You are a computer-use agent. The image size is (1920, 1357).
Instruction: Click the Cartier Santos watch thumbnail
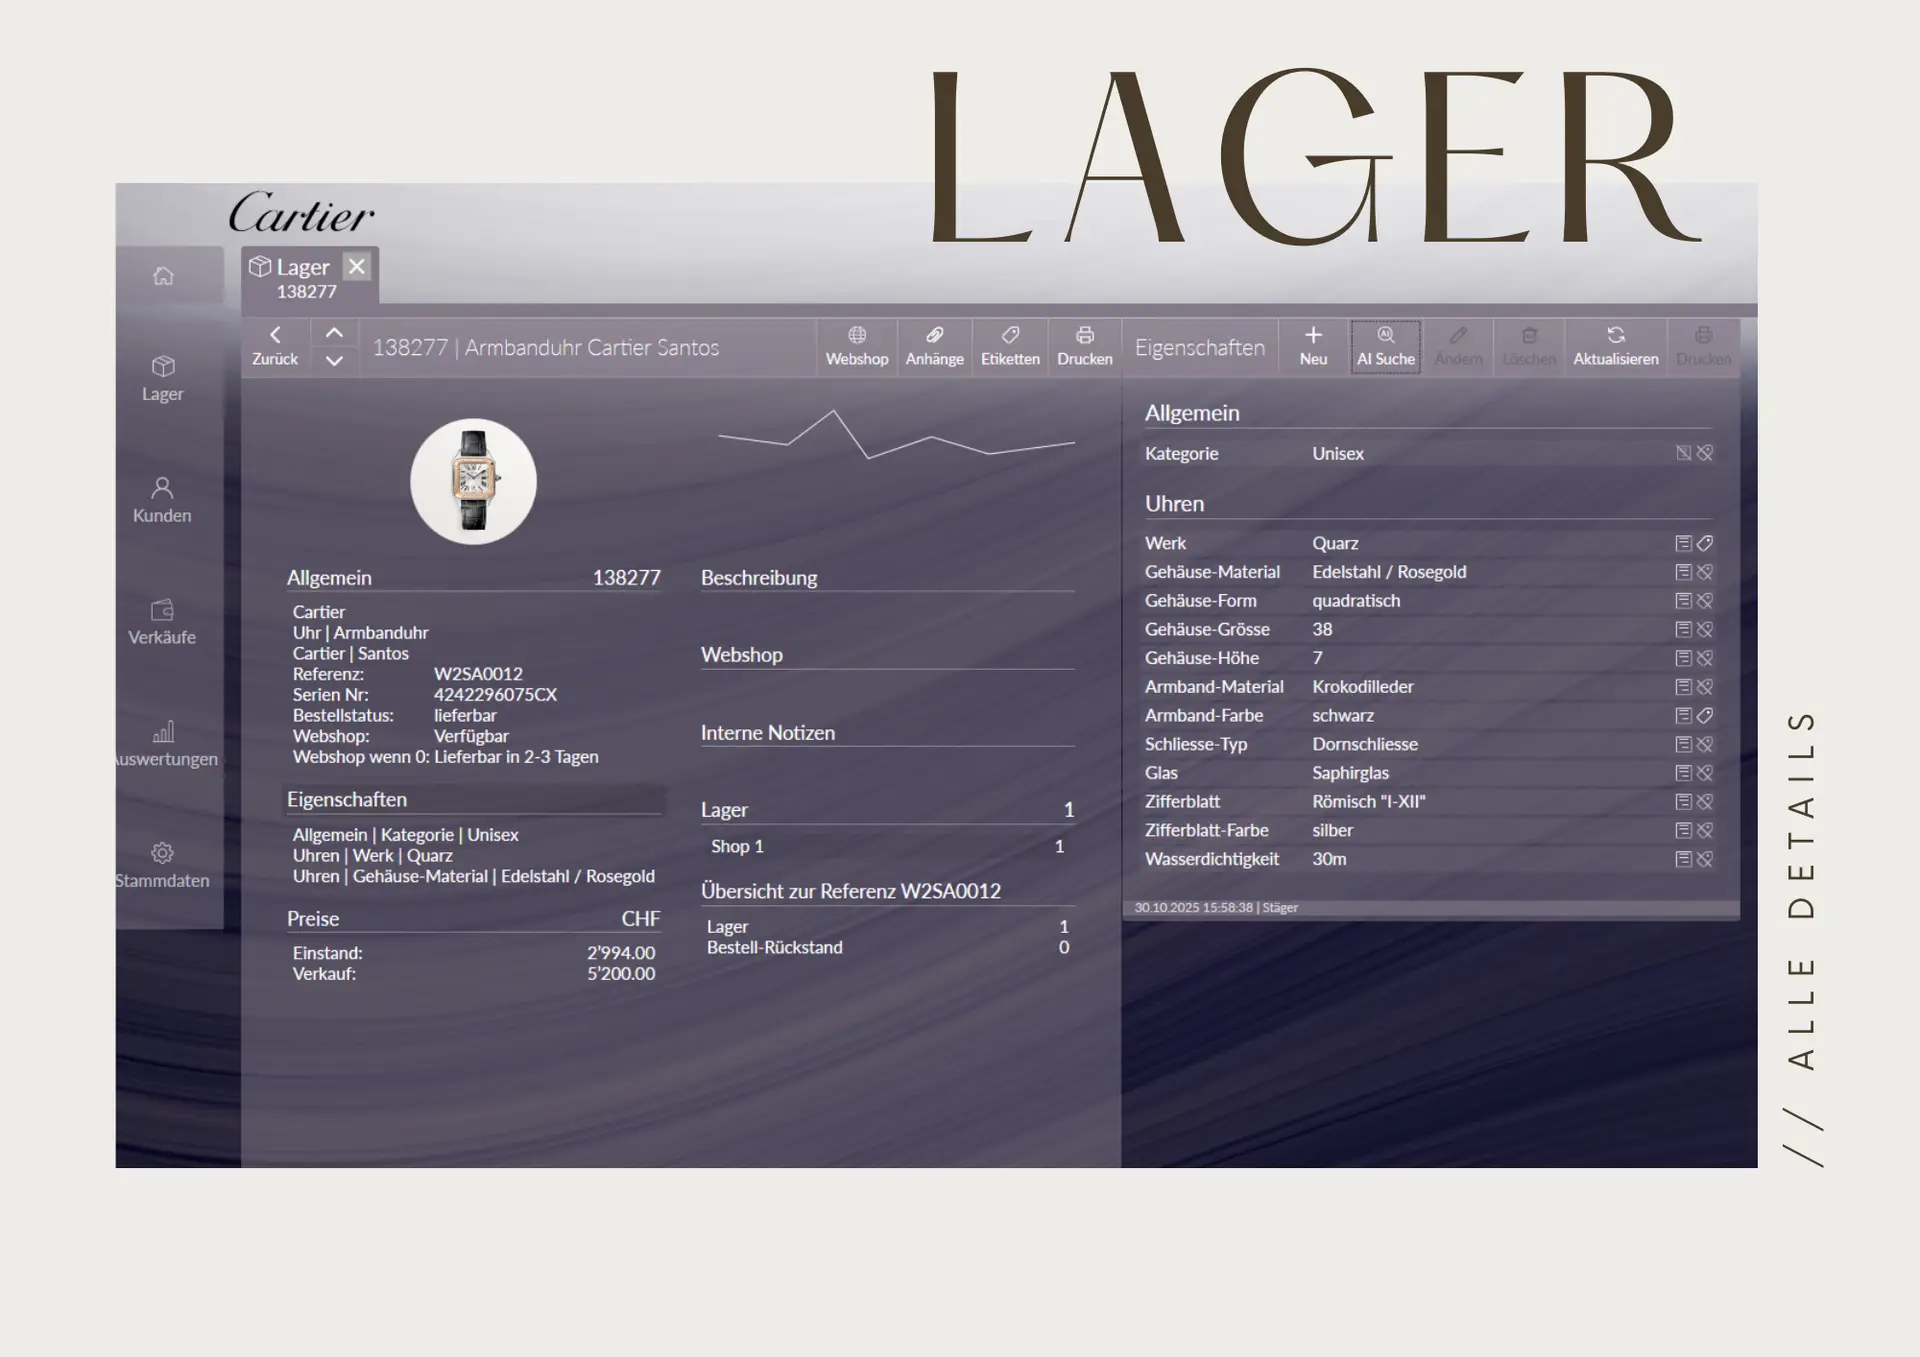click(x=473, y=481)
